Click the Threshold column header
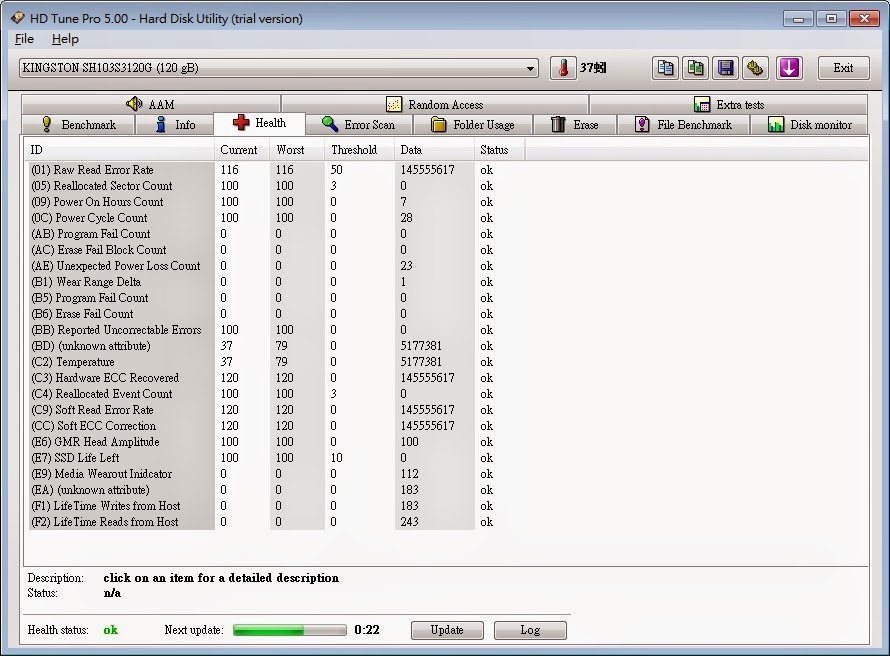Image resolution: width=890 pixels, height=656 pixels. pyautogui.click(x=360, y=150)
